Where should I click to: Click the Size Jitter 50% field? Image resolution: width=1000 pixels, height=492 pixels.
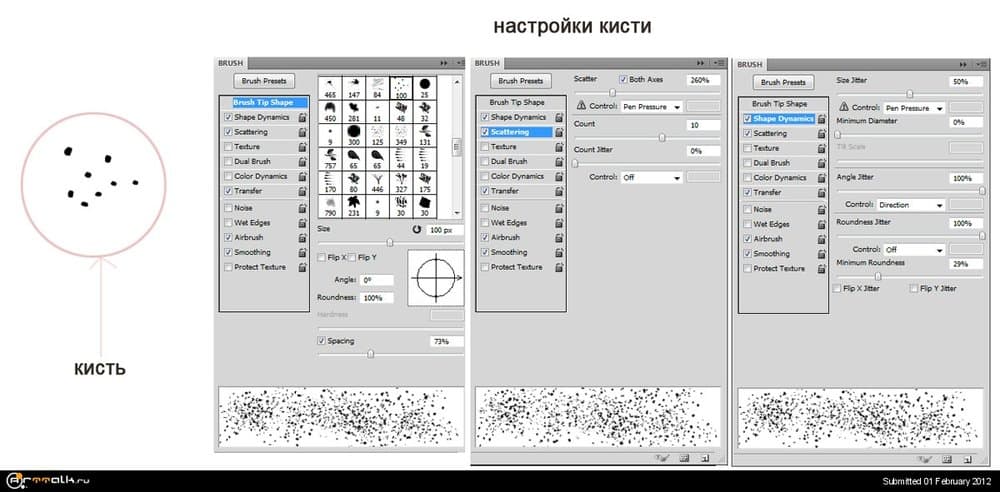coord(966,82)
